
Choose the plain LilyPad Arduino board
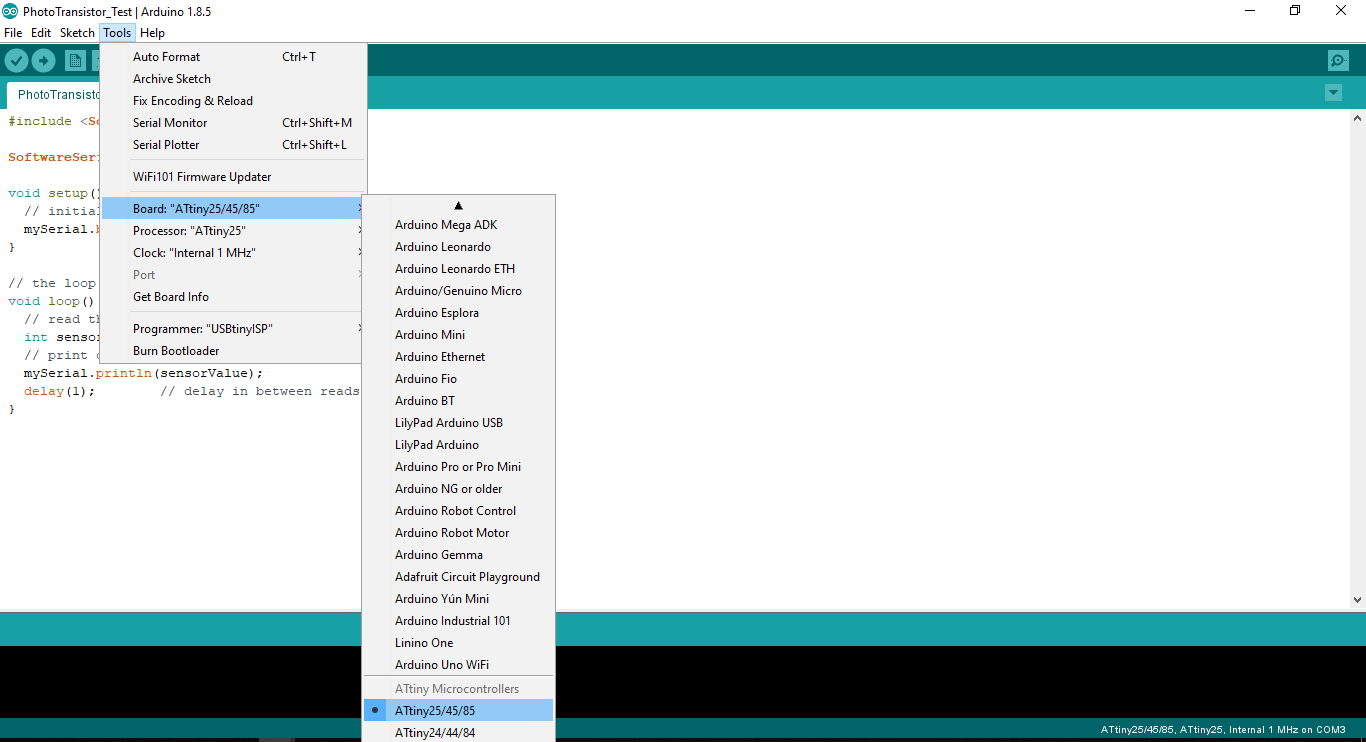click(458, 445)
